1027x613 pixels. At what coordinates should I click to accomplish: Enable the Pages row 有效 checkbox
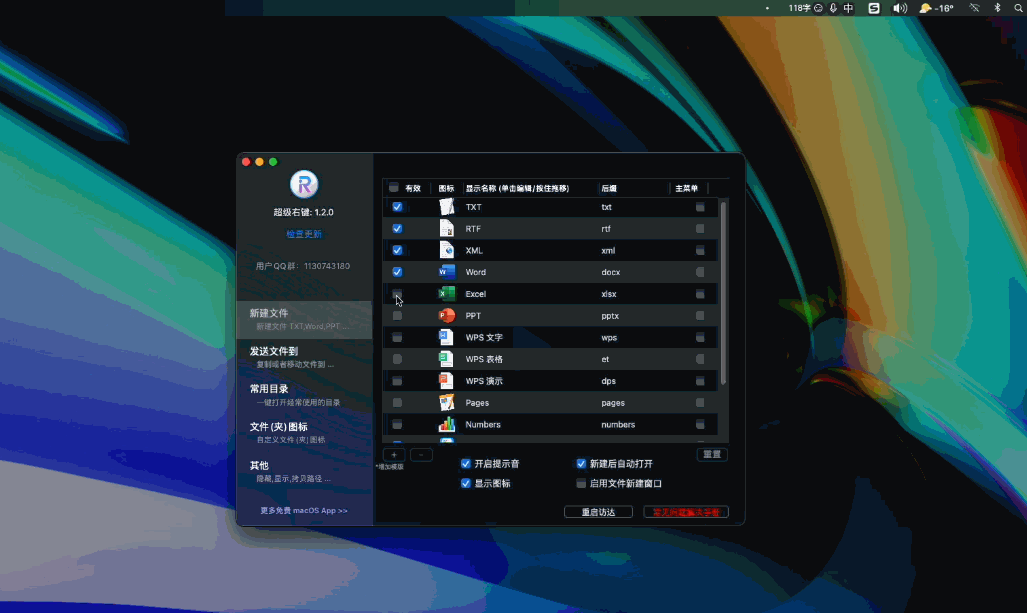[x=397, y=403]
